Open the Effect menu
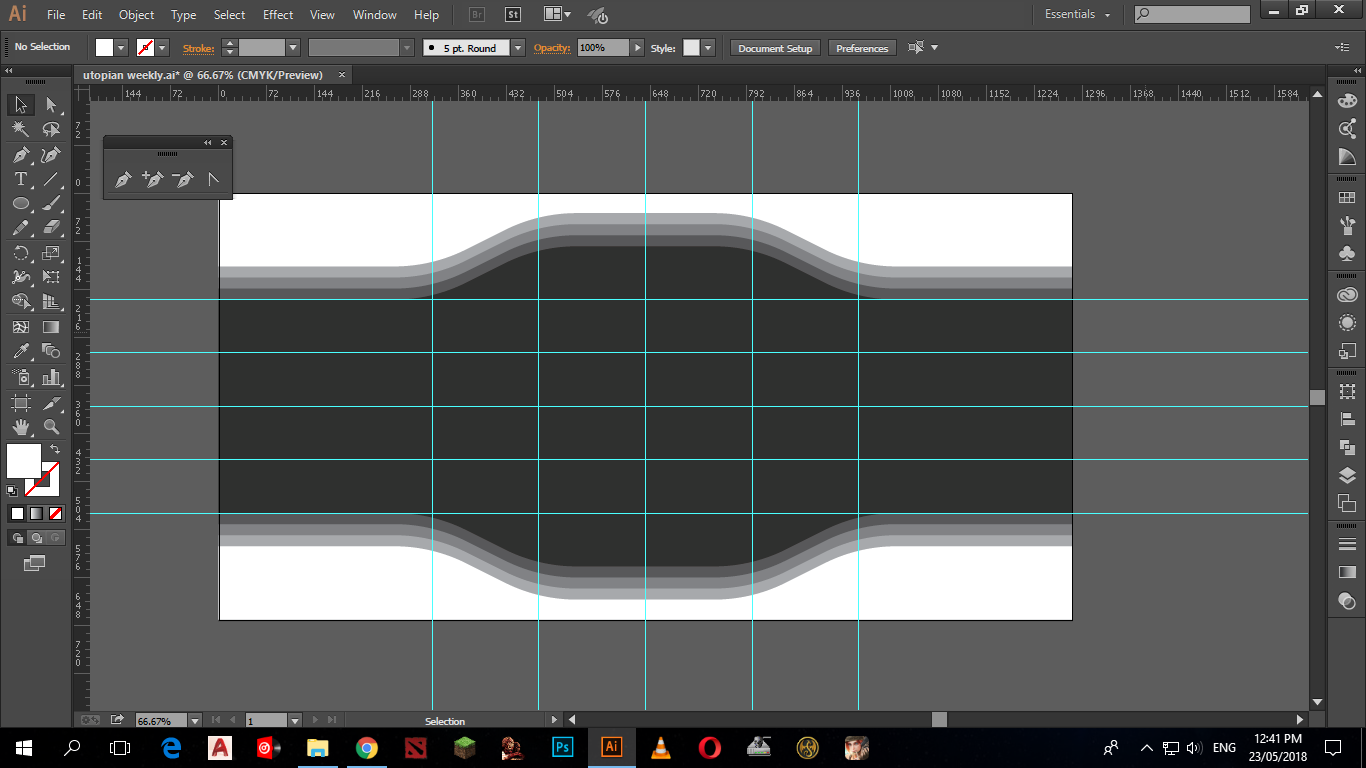1366x768 pixels. click(x=278, y=15)
